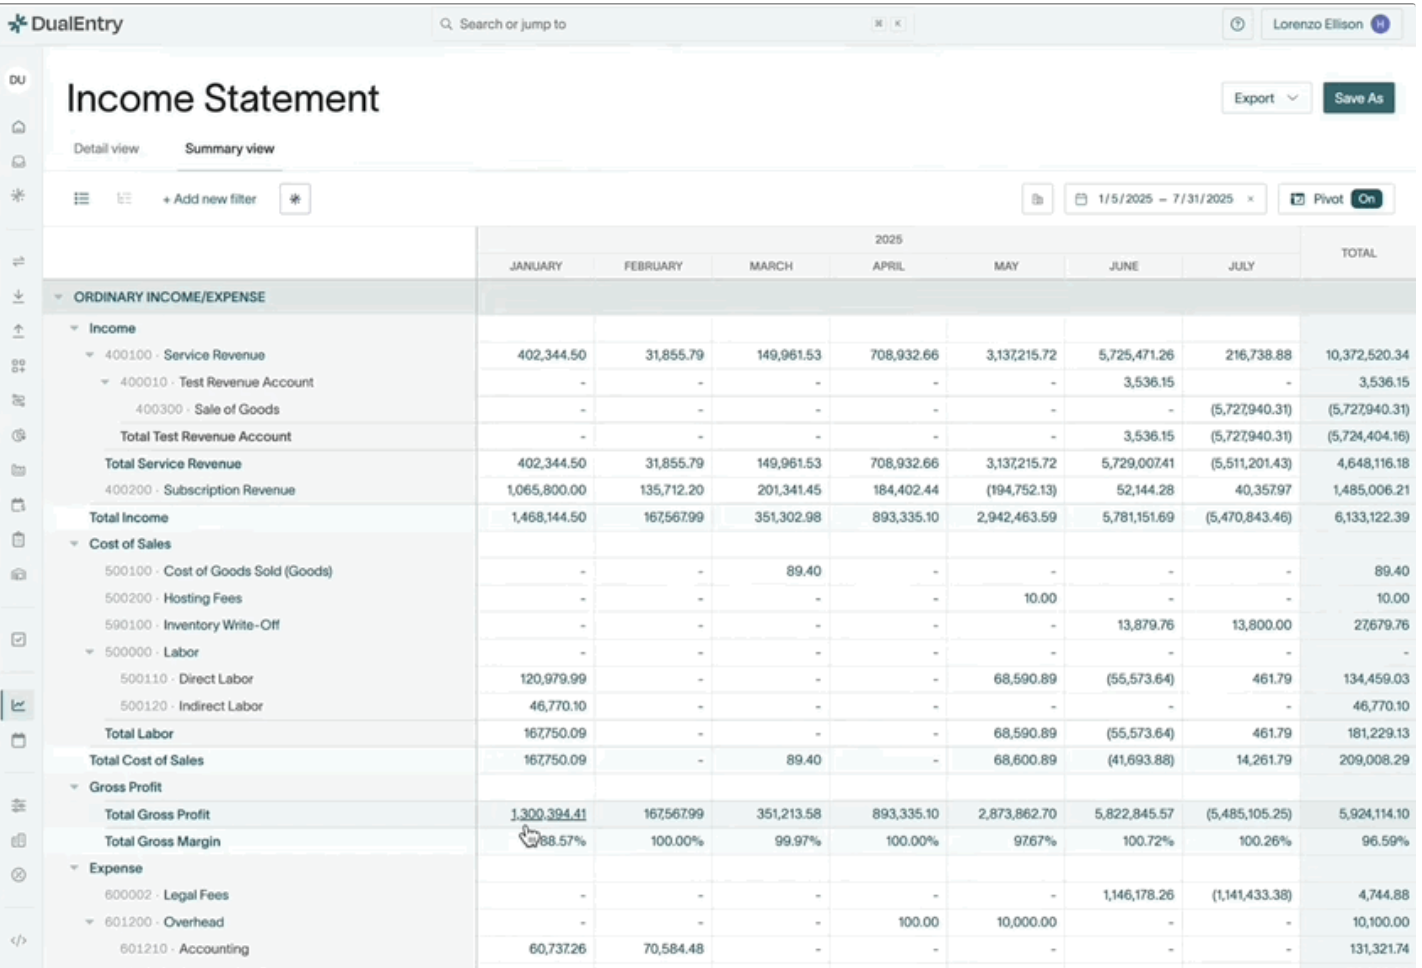Screen dimensions: 1422x968
Task: Click the asterisk button beside Add new filter
Action: click(295, 199)
